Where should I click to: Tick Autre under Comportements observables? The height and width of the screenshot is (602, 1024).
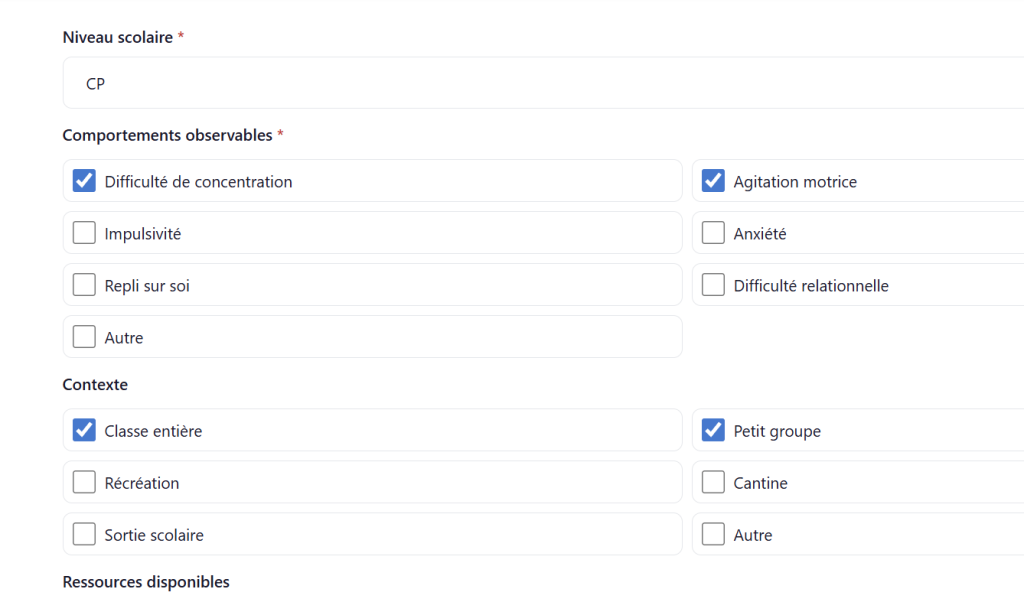(85, 337)
